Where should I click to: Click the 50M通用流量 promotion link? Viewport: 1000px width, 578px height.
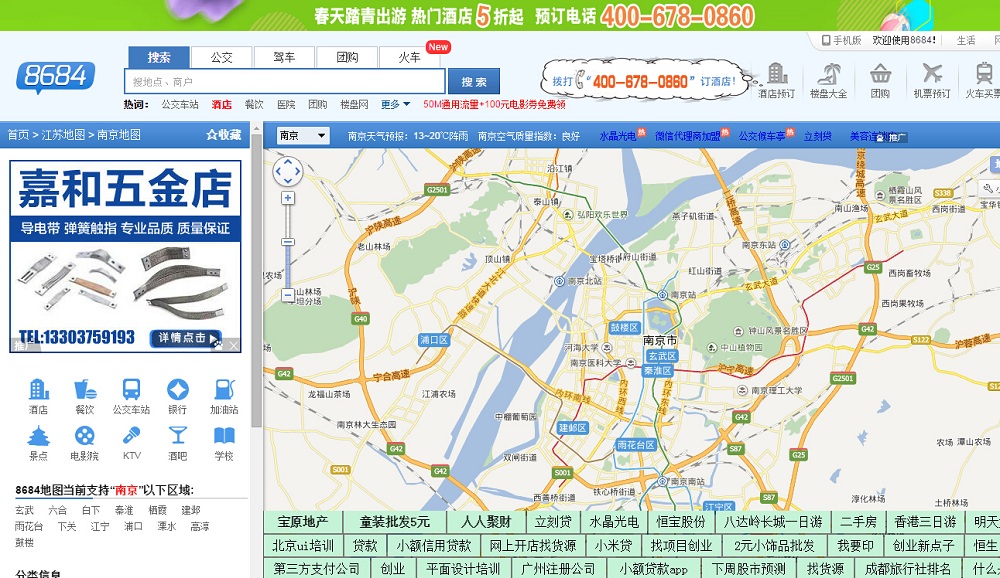click(x=494, y=104)
